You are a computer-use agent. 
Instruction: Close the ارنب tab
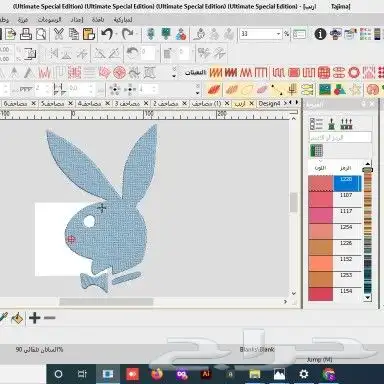(252, 104)
